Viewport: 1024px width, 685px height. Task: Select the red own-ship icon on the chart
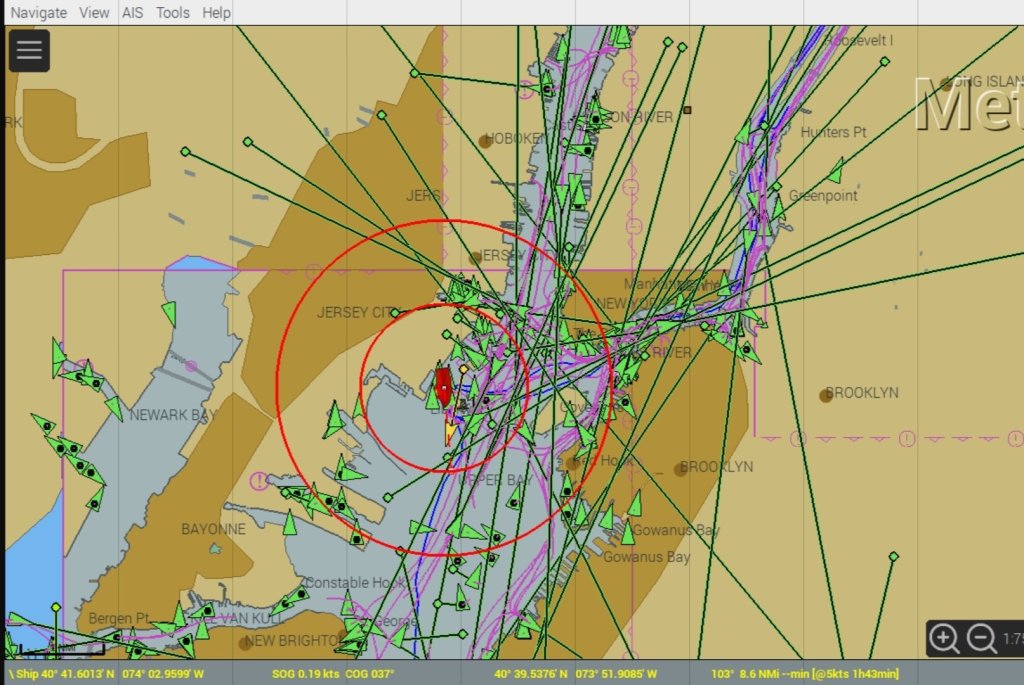click(x=443, y=386)
